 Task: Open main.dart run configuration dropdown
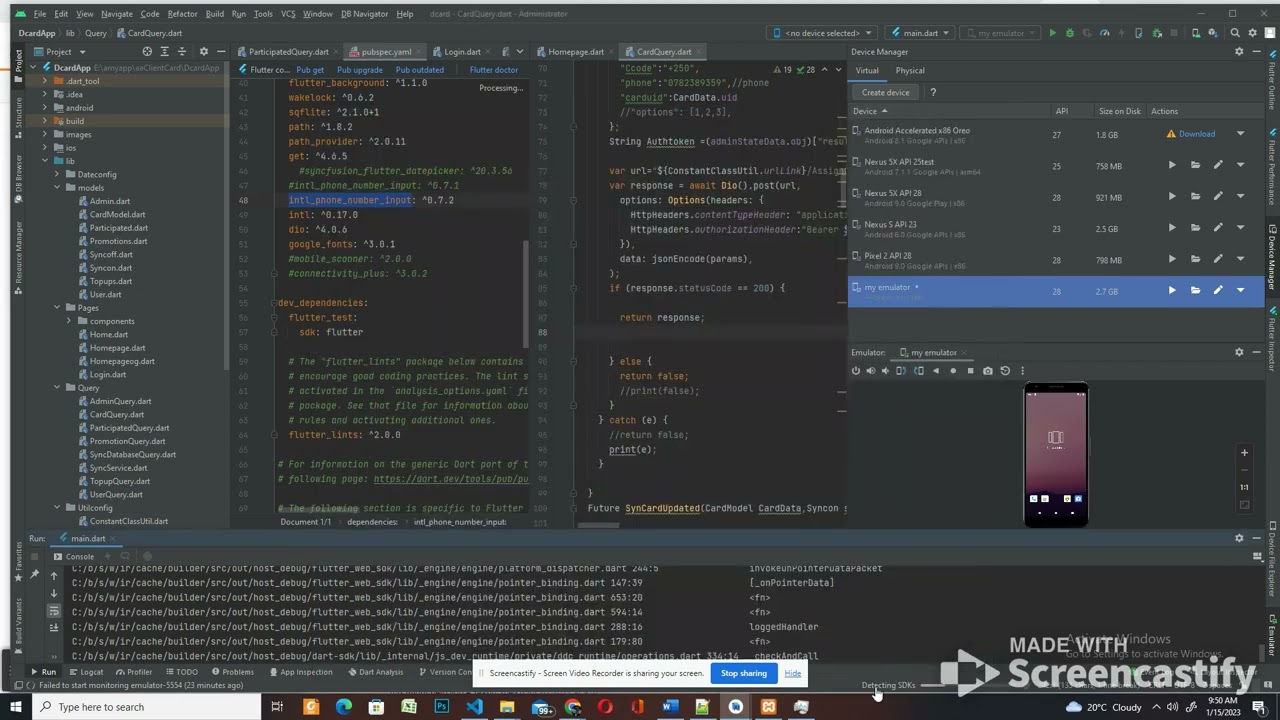919,33
